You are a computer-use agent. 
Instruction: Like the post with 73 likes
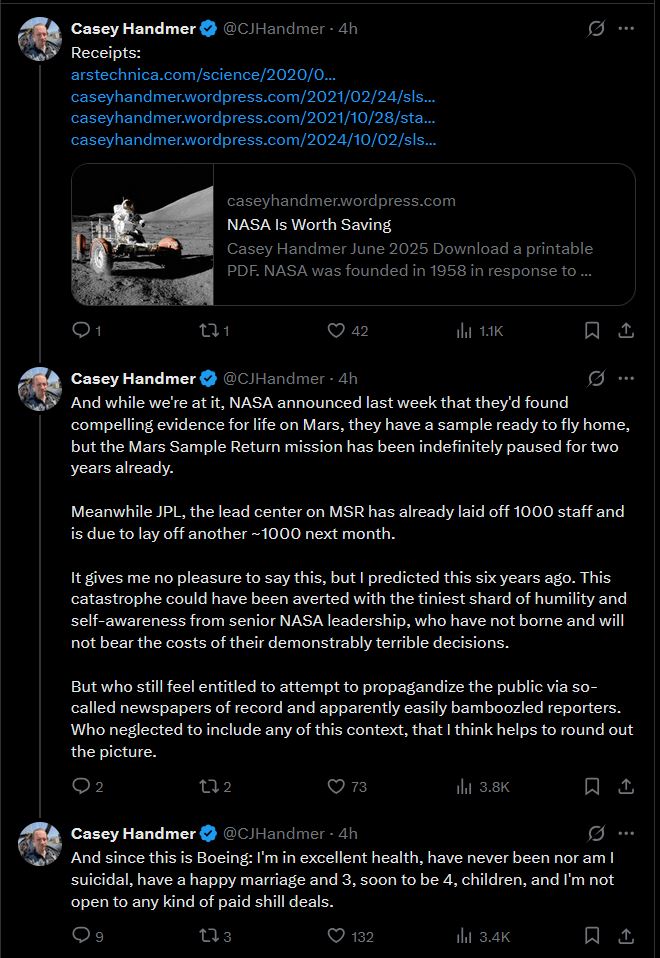tap(336, 786)
